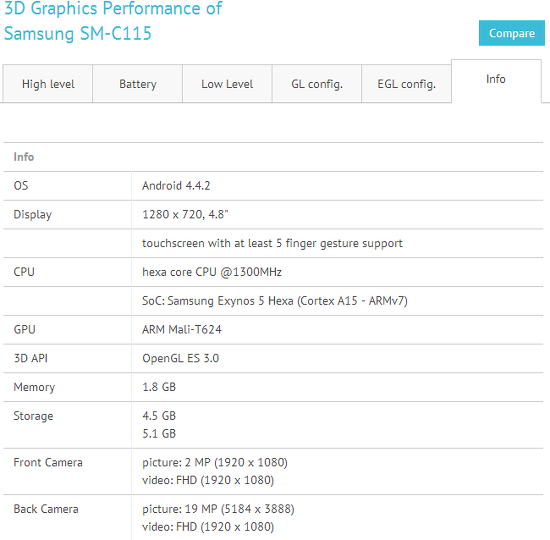
Task: Click the OpenGL ES 3.0 value
Action: (x=181, y=358)
